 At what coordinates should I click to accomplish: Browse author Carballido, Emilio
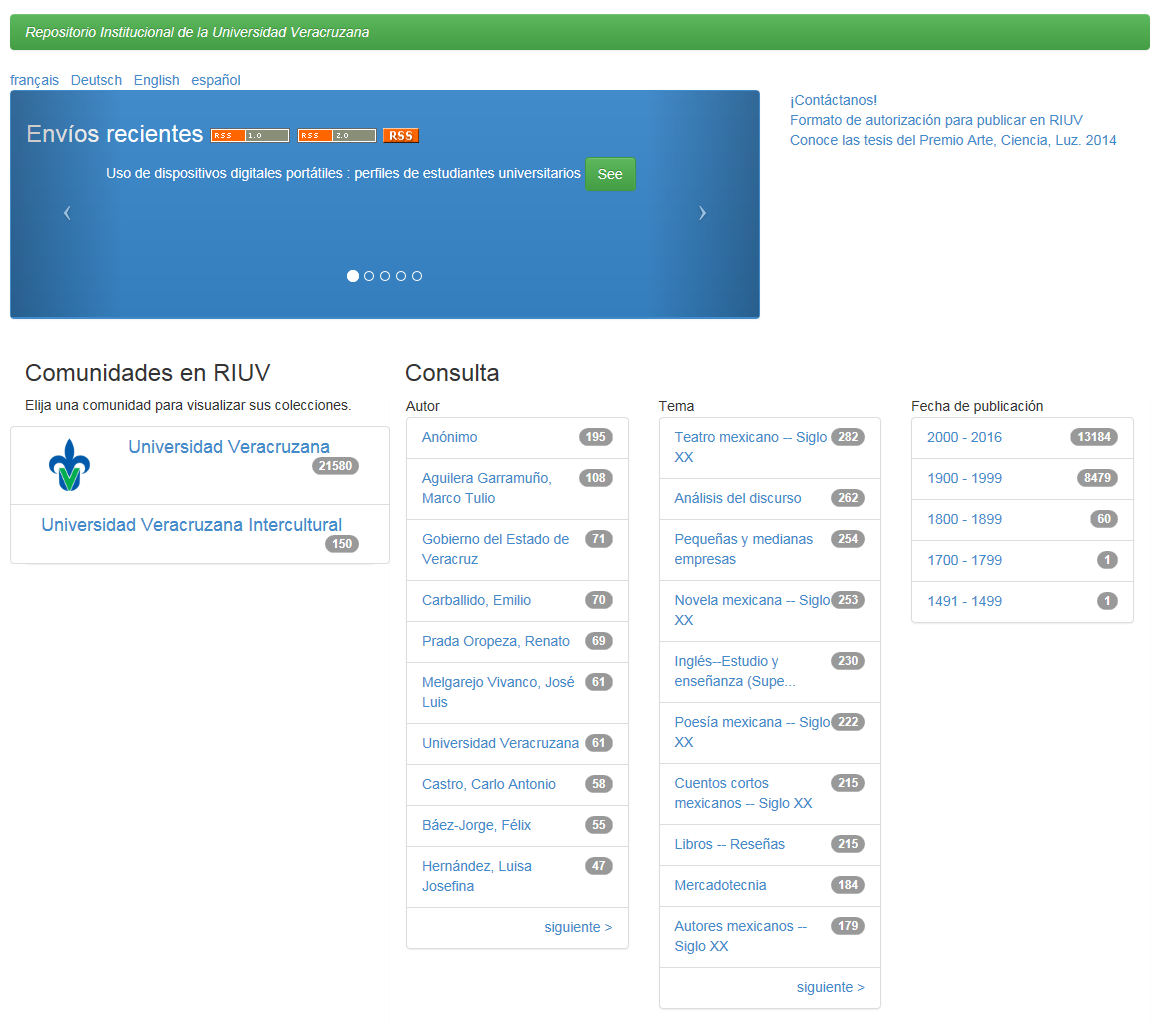pyautogui.click(x=476, y=600)
